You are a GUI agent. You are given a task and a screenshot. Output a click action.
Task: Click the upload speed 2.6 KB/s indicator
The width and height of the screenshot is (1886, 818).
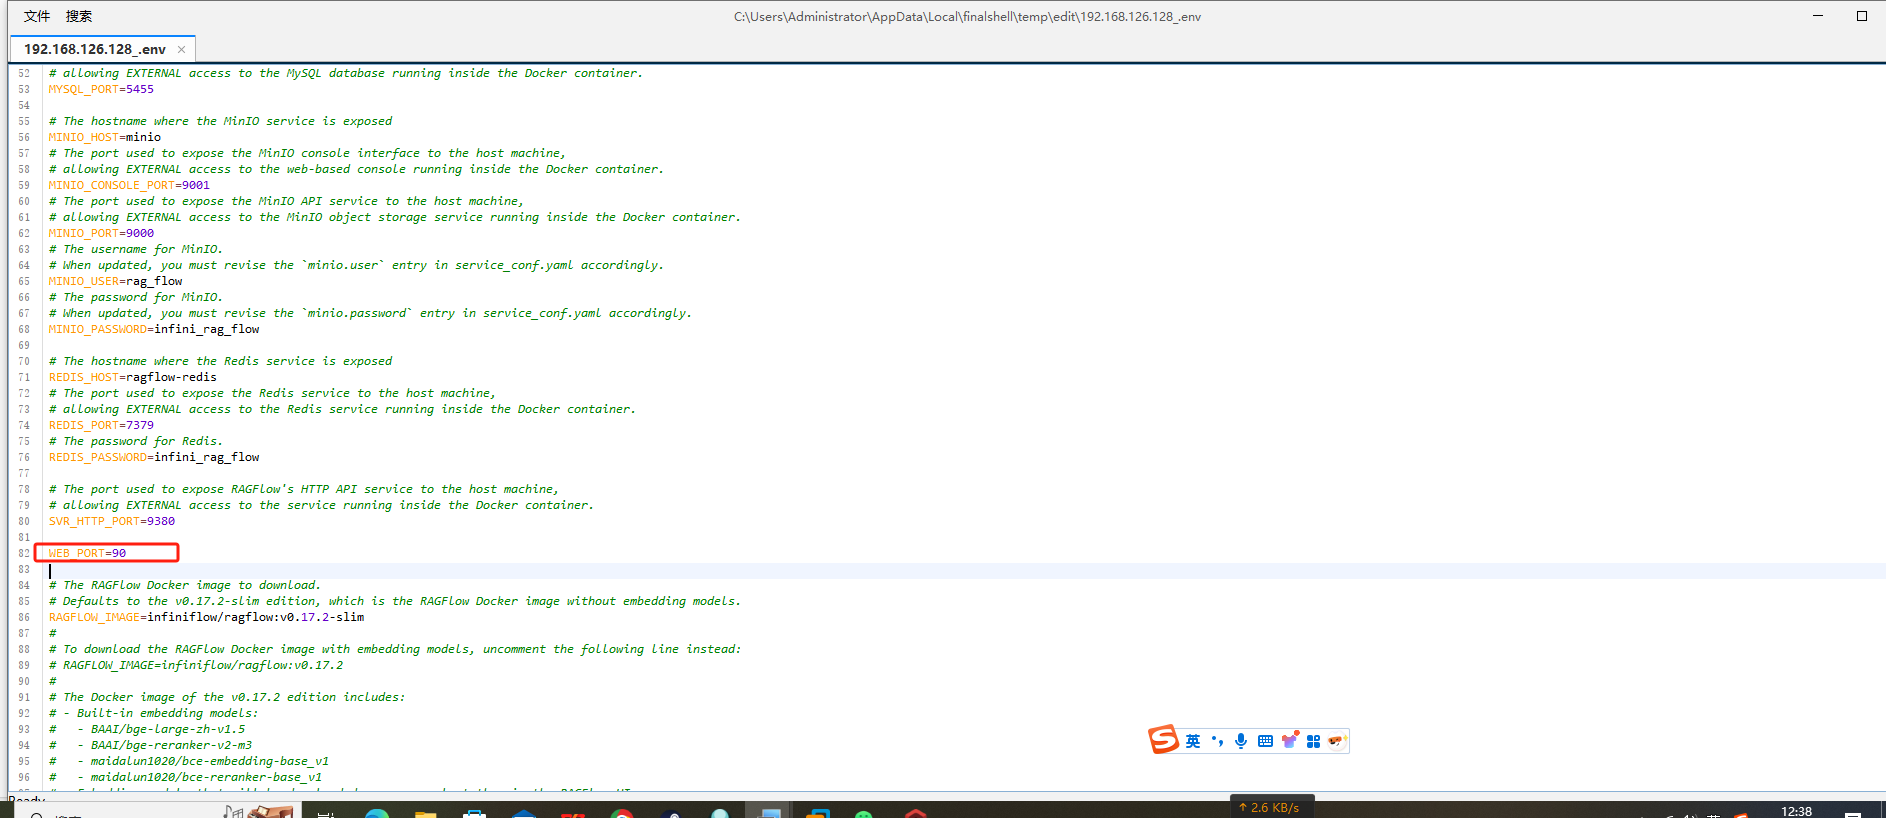coord(1270,807)
